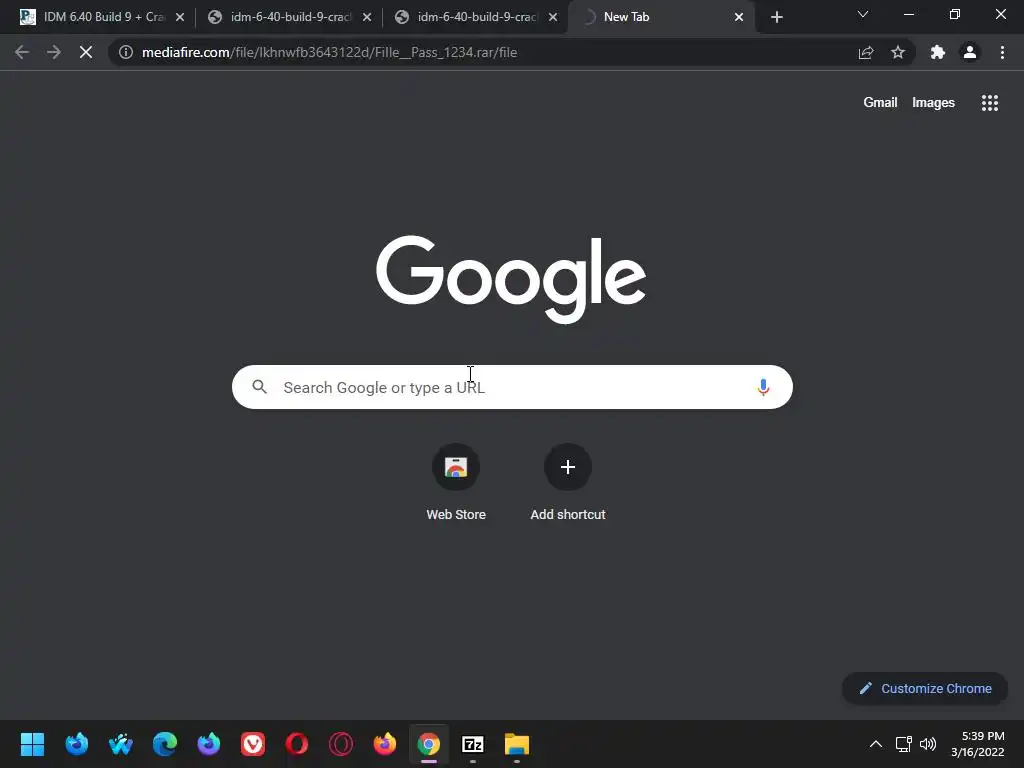Viewport: 1024px width, 768px height.
Task: Close the New Tab tab
Action: click(739, 17)
